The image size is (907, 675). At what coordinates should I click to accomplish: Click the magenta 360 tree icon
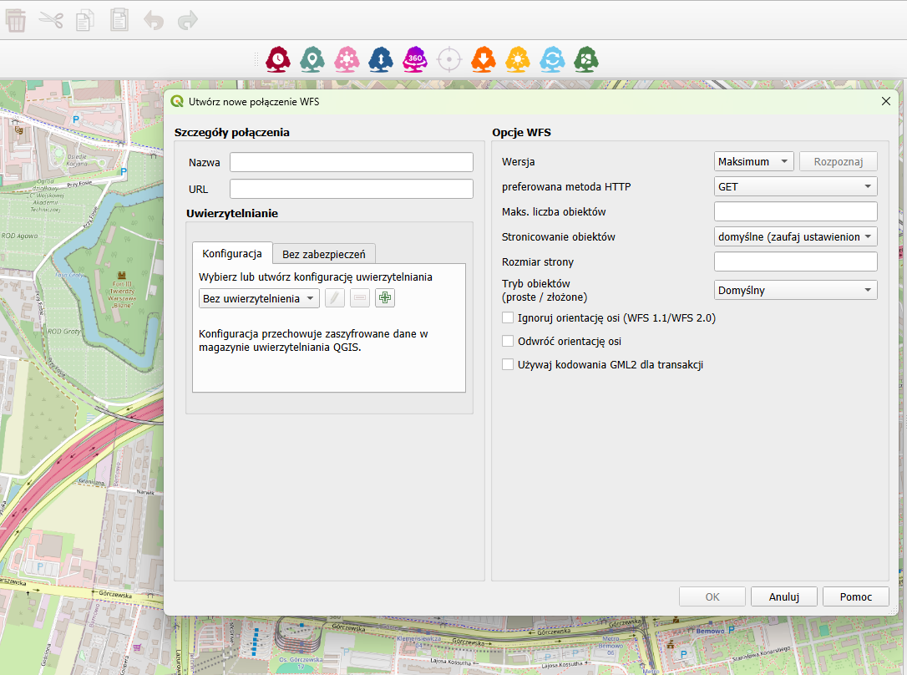click(x=415, y=60)
